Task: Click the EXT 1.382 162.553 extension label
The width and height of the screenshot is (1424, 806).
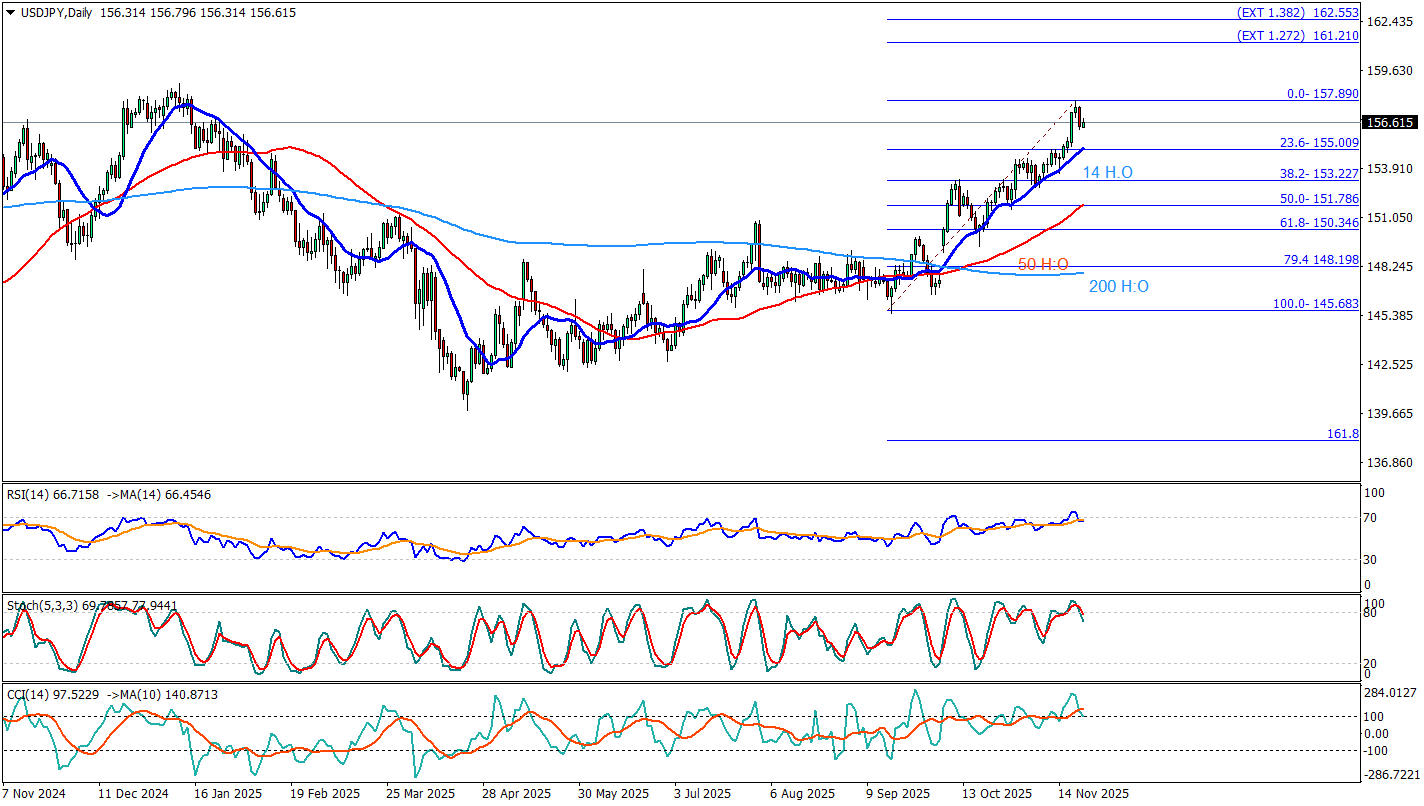Action: coord(1297,12)
